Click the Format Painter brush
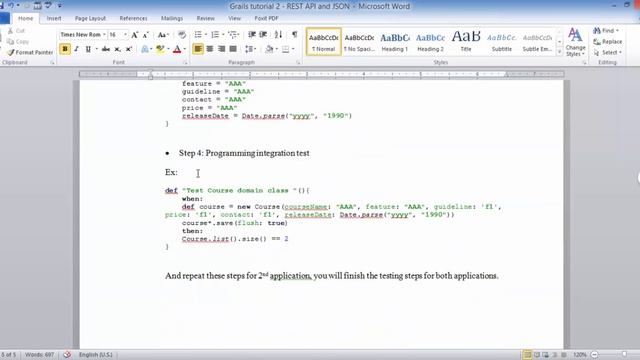 11,52
